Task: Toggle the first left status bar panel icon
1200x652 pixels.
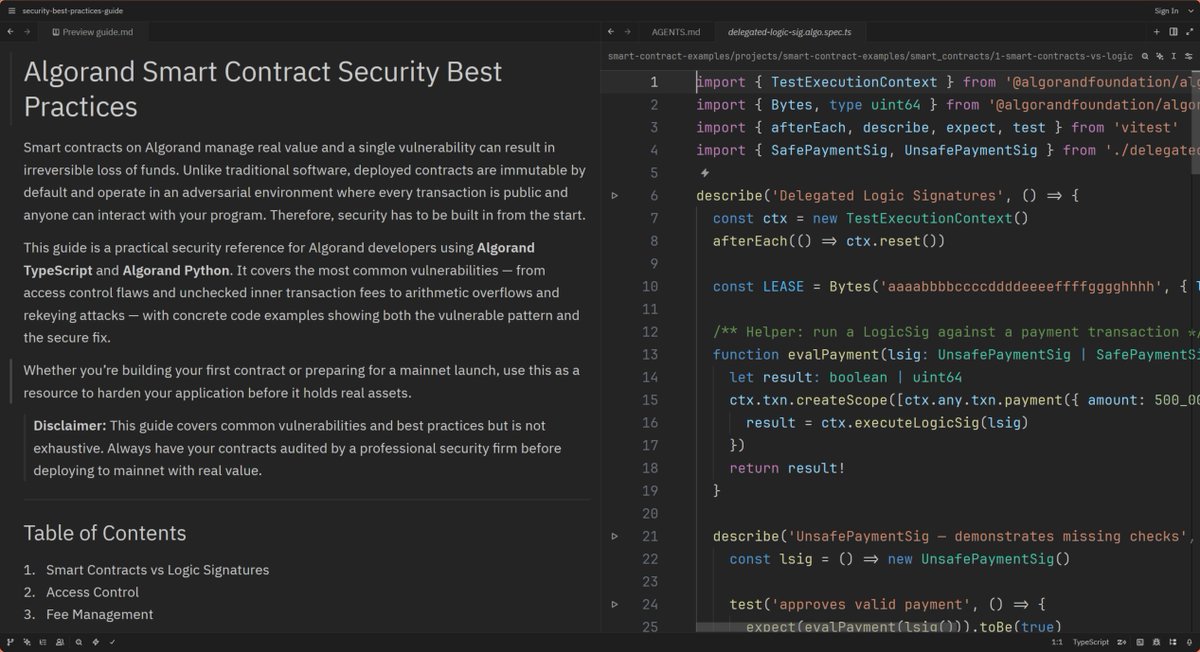Action: tap(10, 642)
